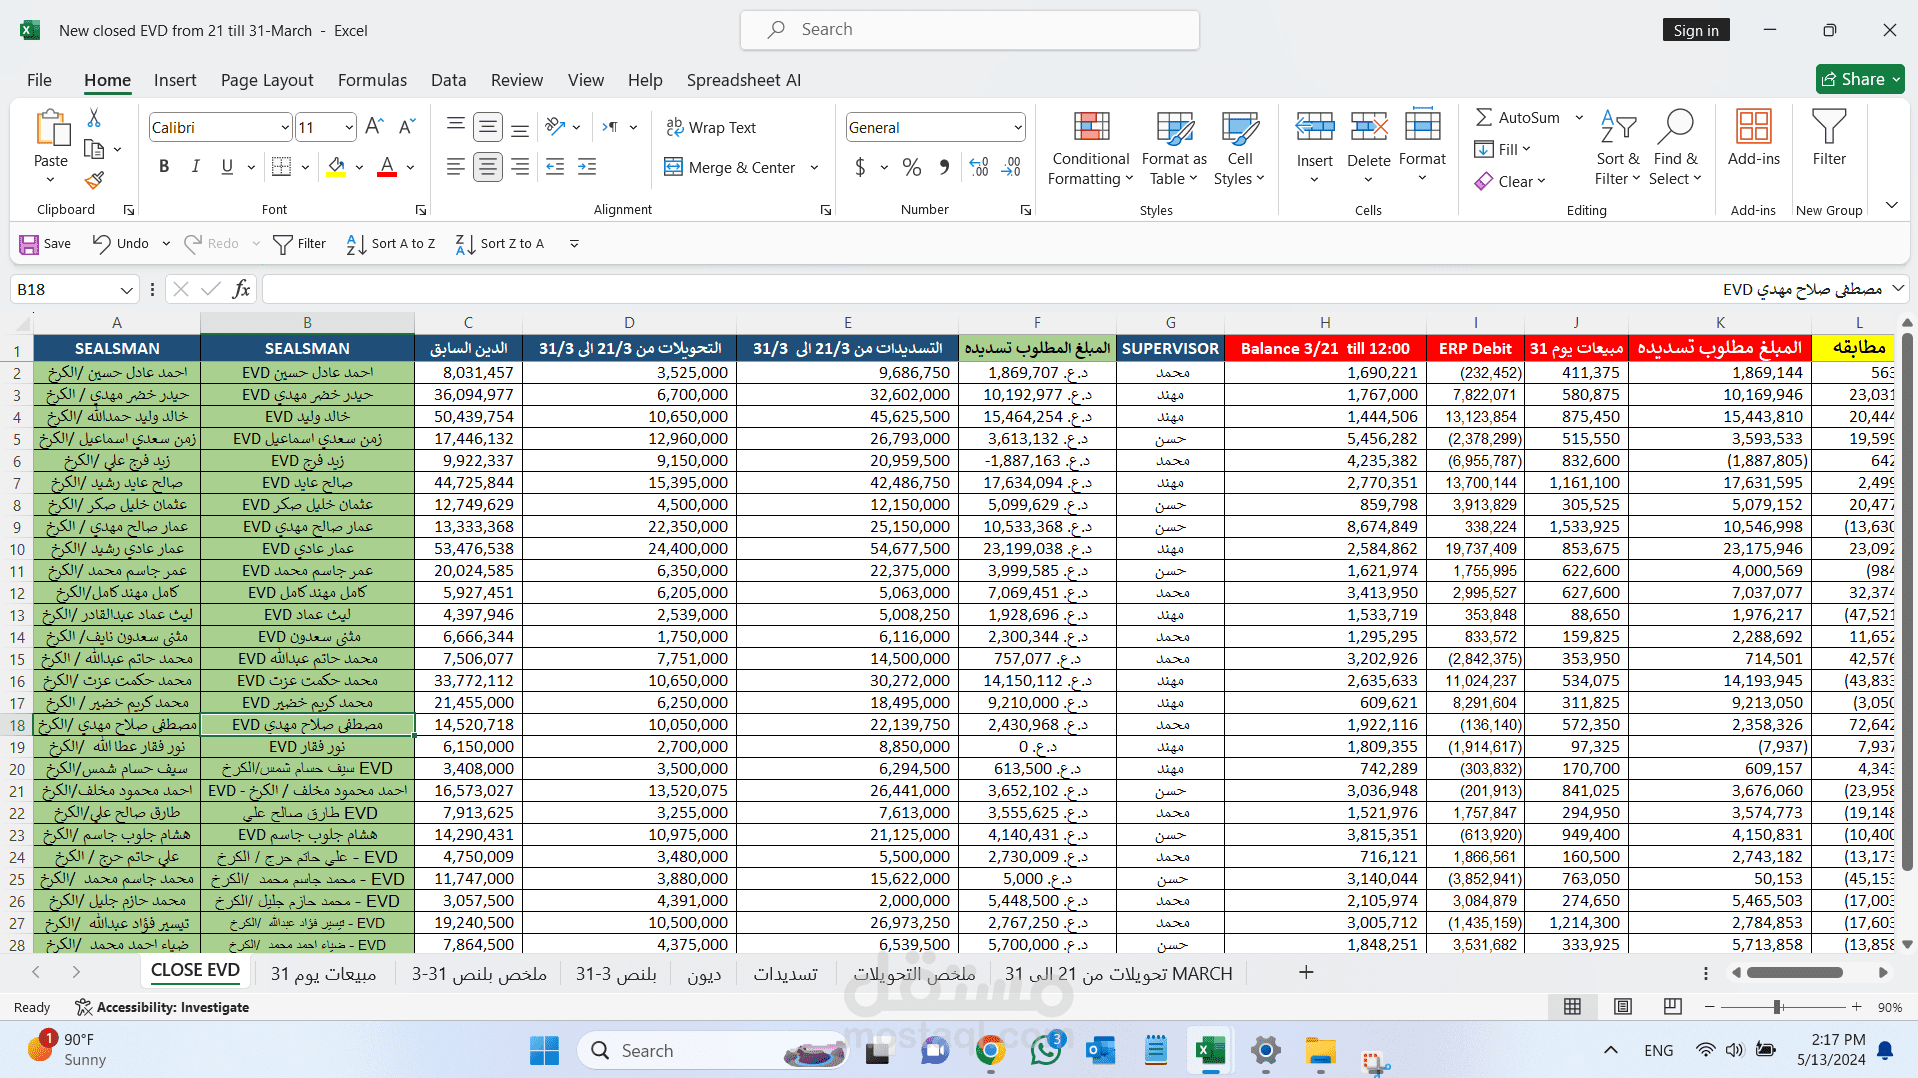Expand the formula bar chevron
This screenshot has height=1078, width=1918.
coord(1899,289)
